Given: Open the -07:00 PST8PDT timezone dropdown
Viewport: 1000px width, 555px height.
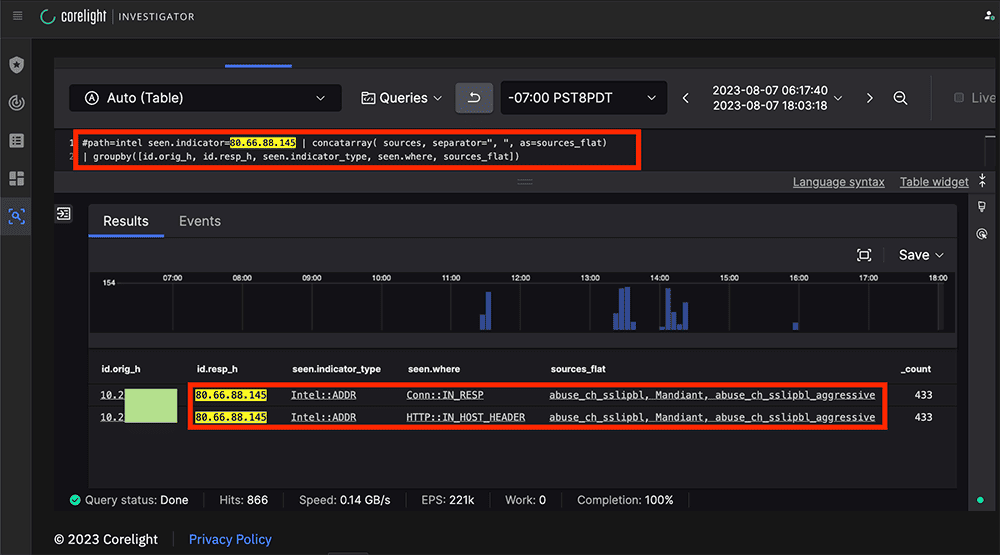Looking at the screenshot, I should (x=582, y=98).
